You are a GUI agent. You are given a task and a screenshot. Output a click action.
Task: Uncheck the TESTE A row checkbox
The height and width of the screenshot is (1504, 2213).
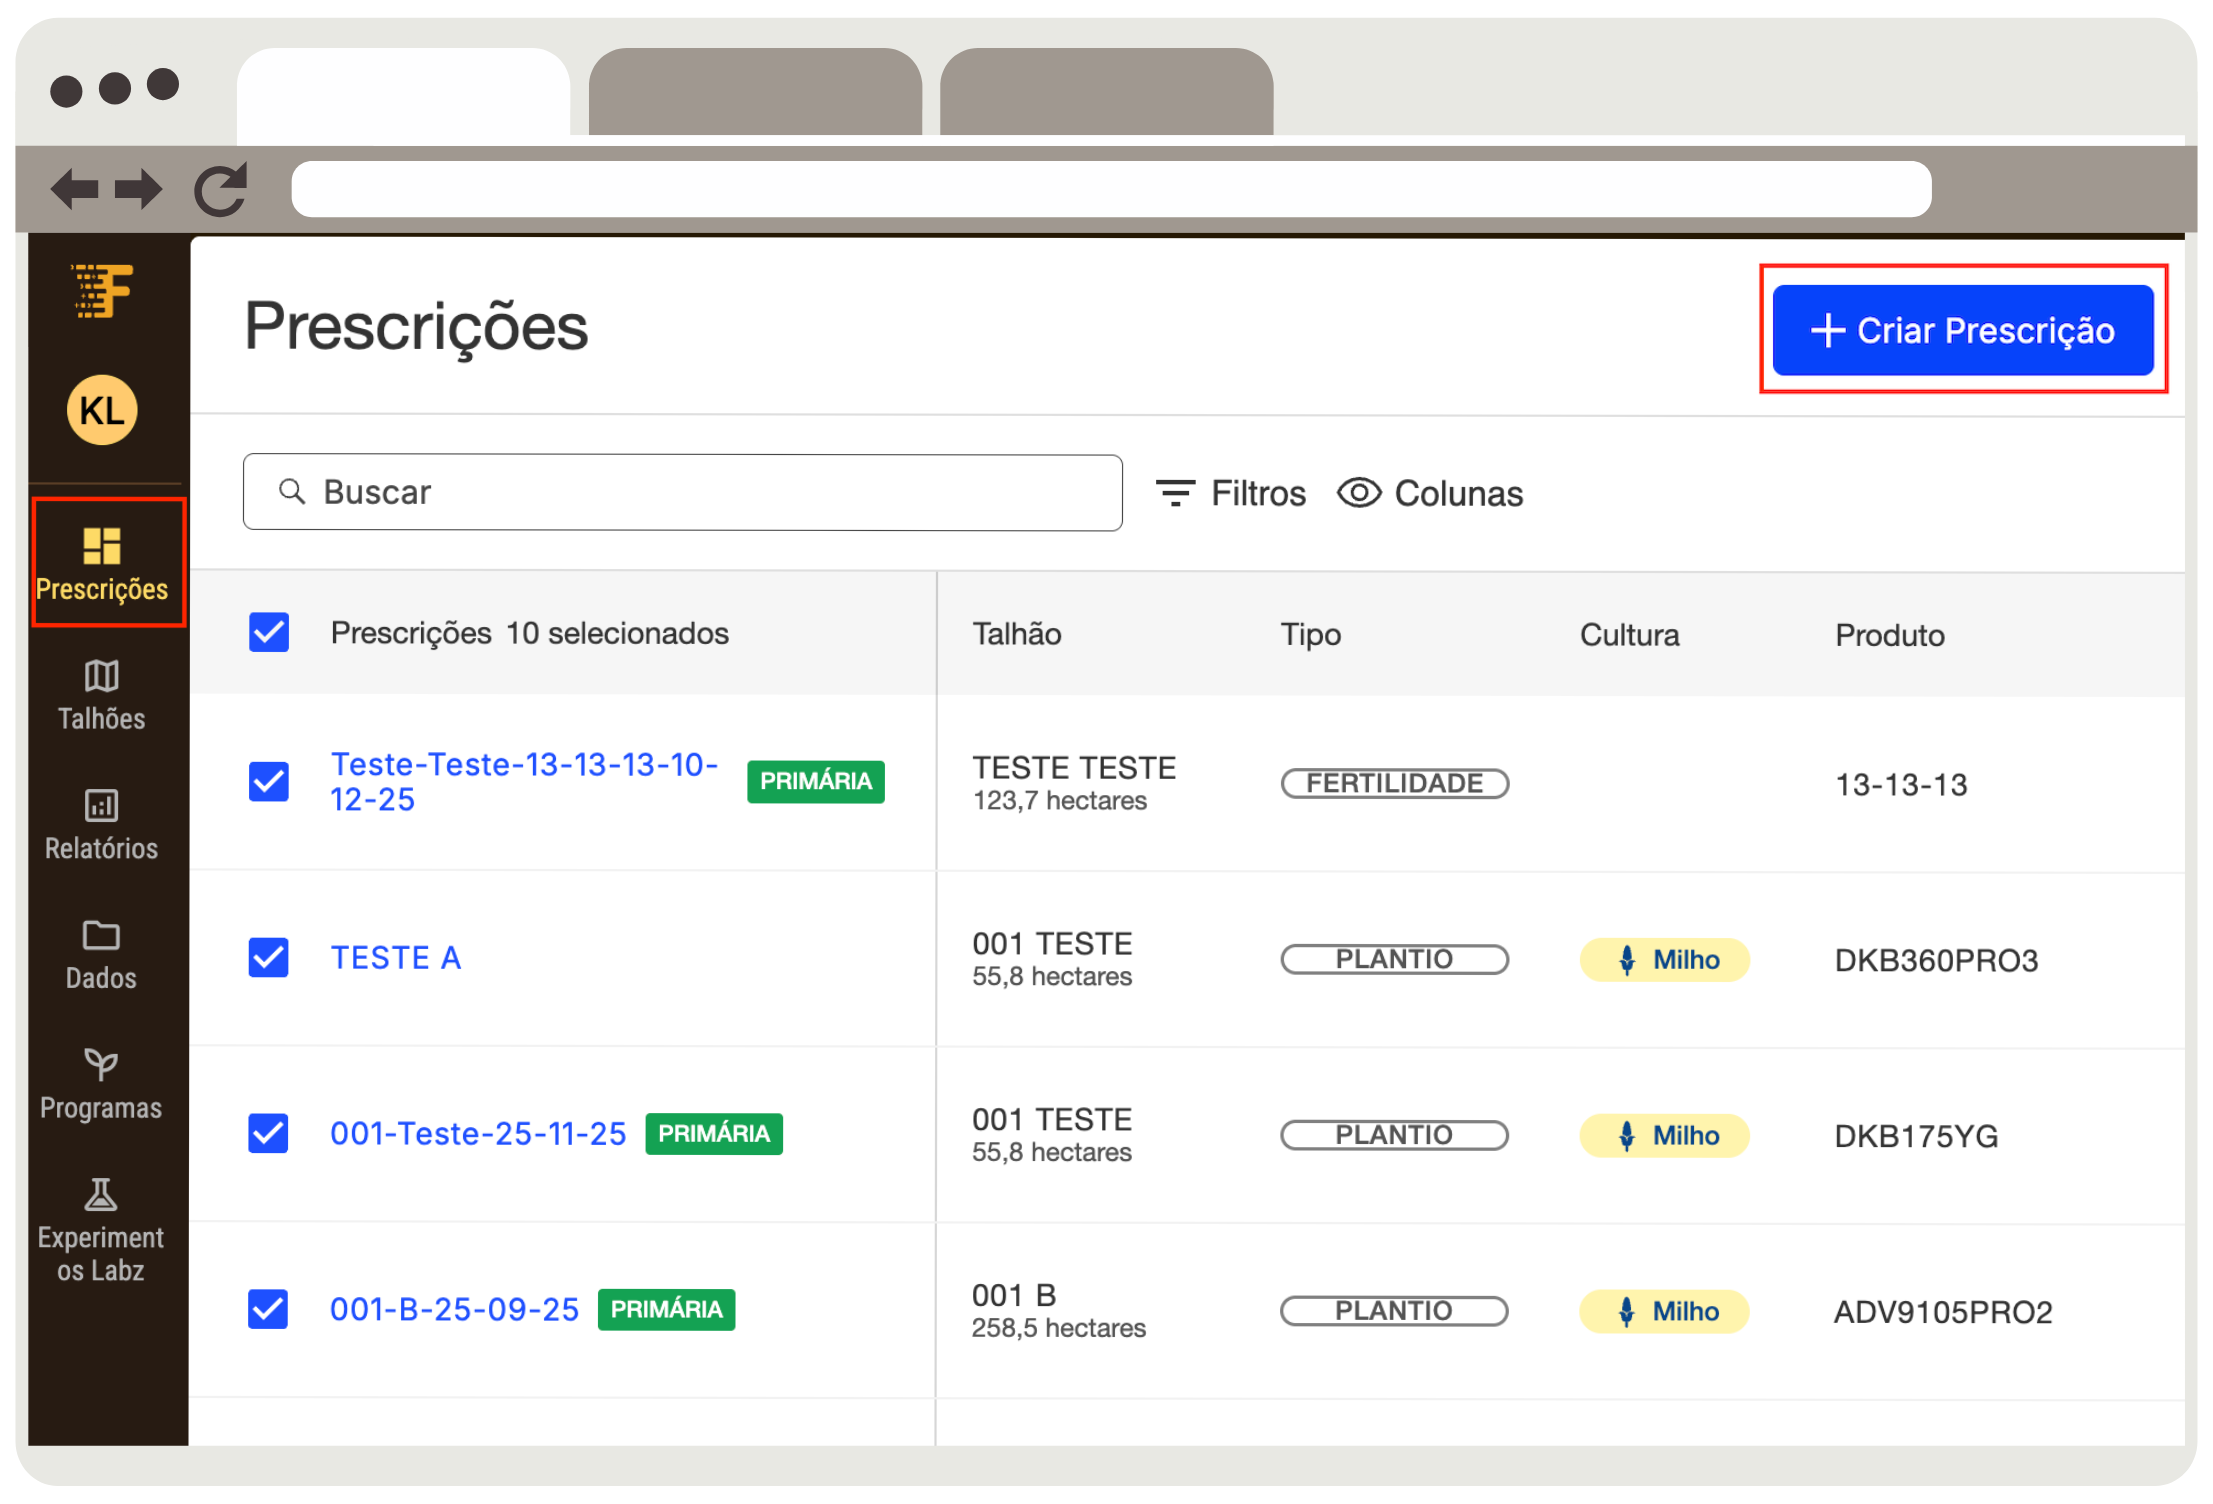coord(269,958)
